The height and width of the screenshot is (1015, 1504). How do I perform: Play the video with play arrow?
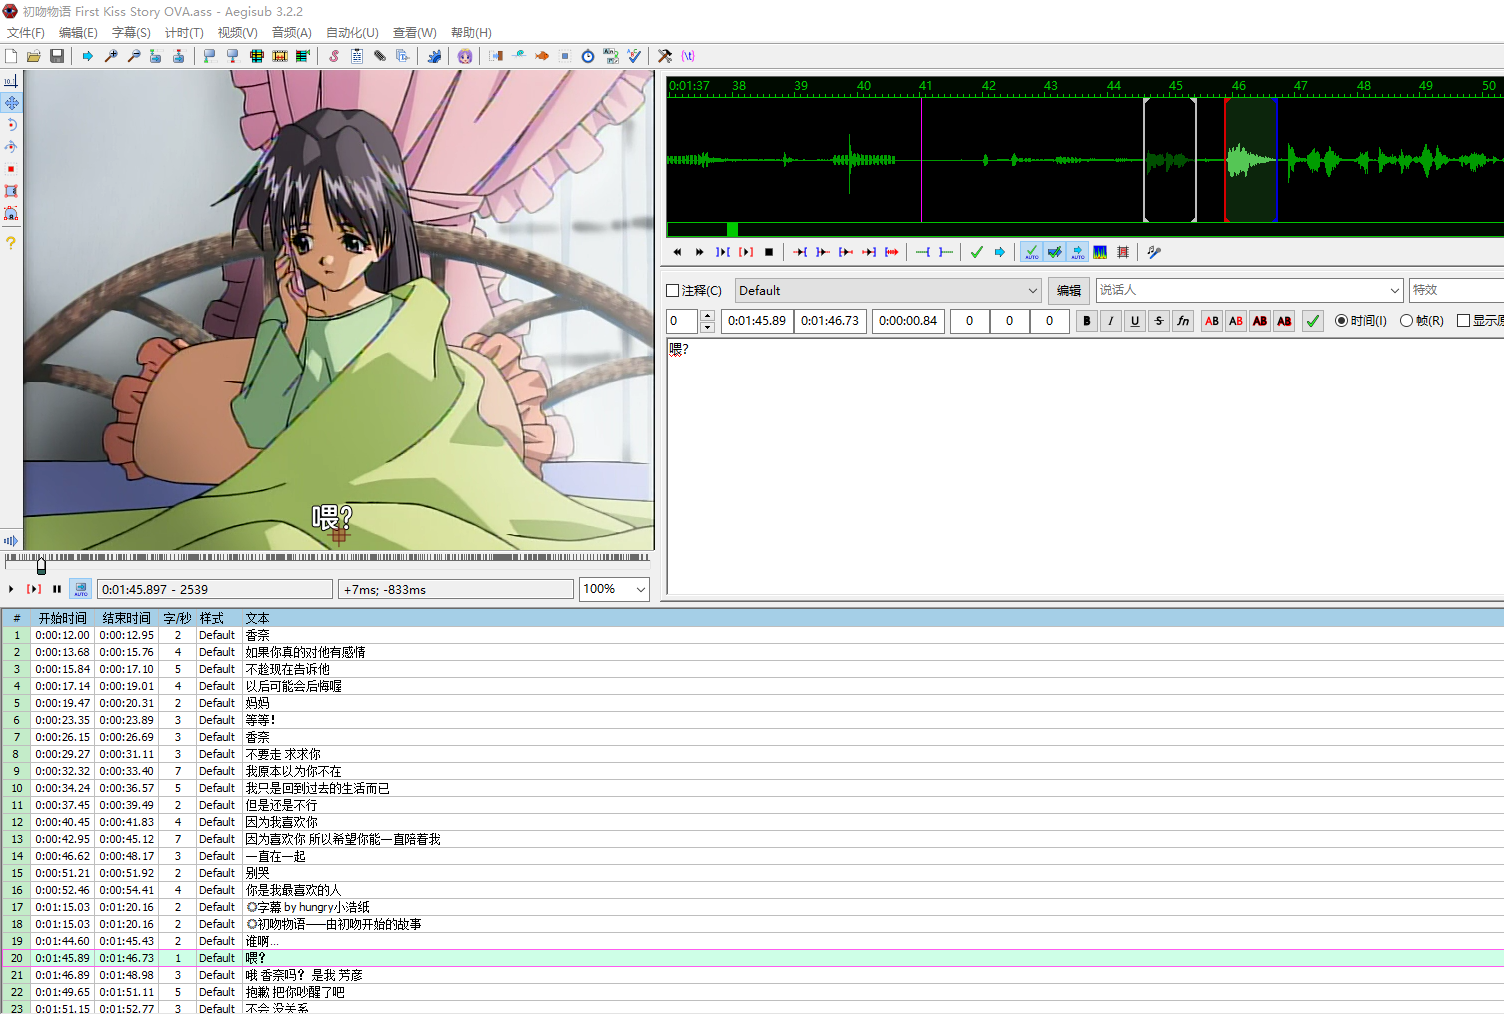point(11,589)
